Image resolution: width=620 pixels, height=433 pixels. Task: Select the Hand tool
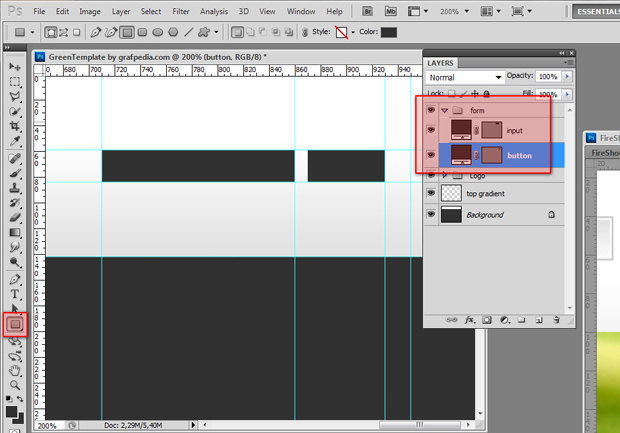coord(15,371)
